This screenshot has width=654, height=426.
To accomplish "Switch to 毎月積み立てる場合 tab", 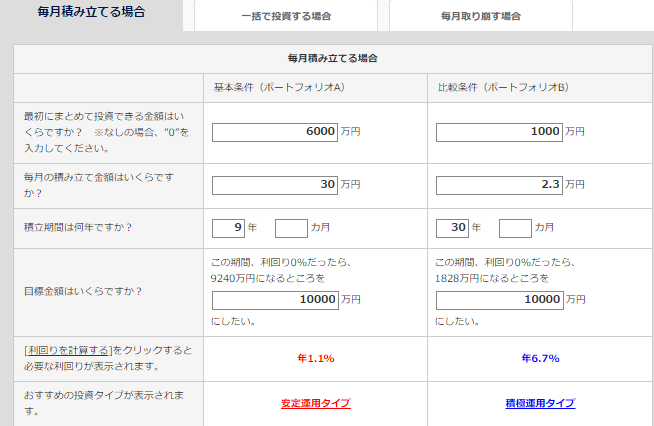I will pos(91,13).
